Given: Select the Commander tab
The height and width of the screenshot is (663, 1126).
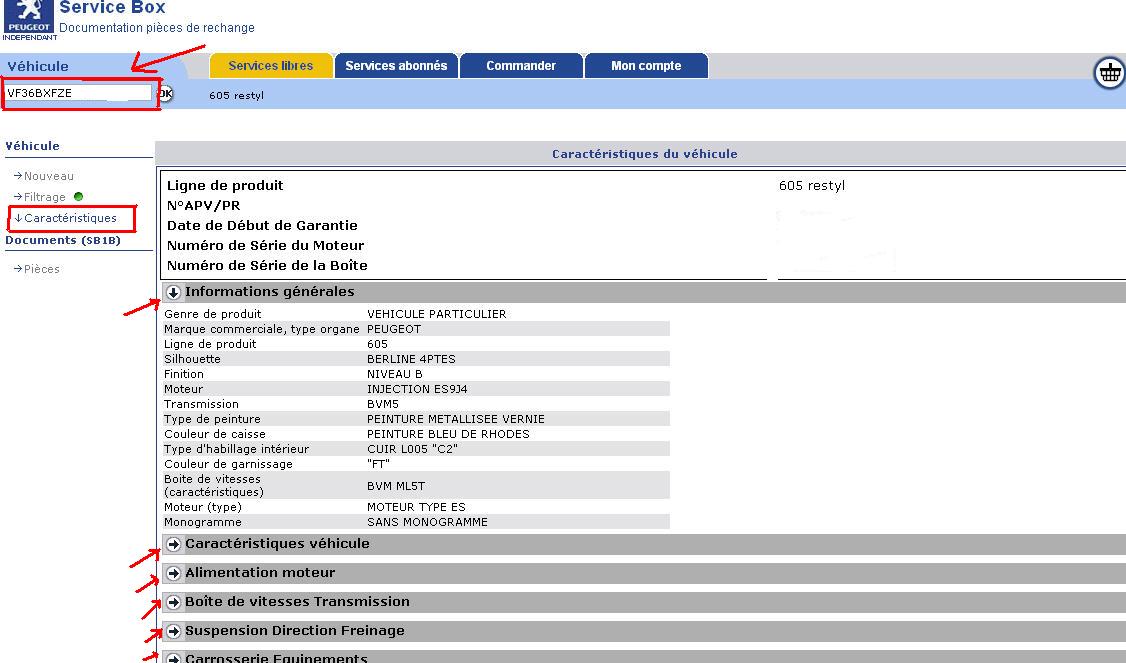Looking at the screenshot, I should (x=520, y=66).
